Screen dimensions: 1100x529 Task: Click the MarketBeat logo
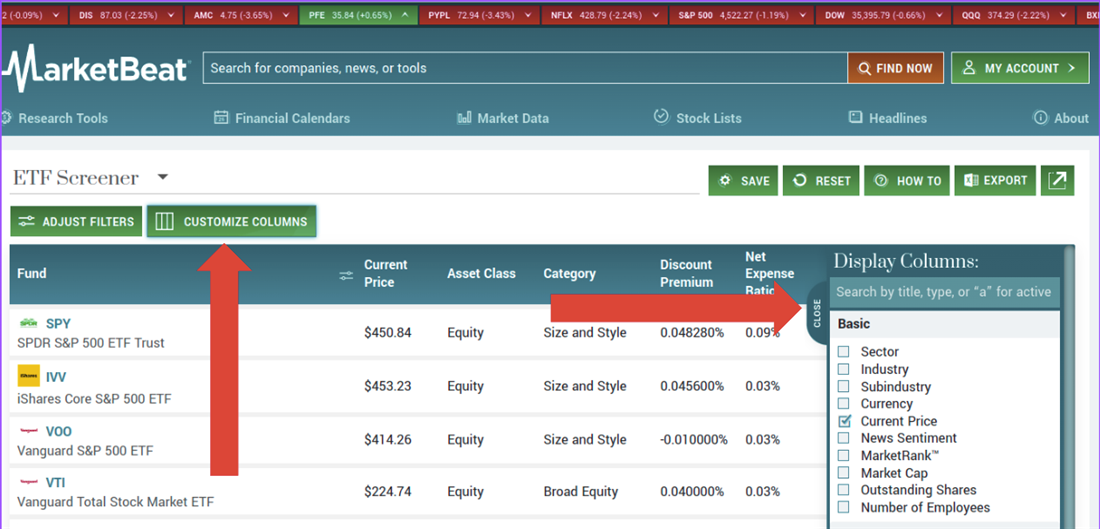tap(95, 68)
